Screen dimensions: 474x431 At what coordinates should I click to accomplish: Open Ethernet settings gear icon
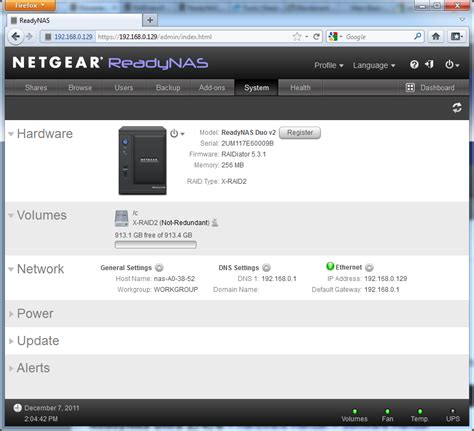click(369, 267)
